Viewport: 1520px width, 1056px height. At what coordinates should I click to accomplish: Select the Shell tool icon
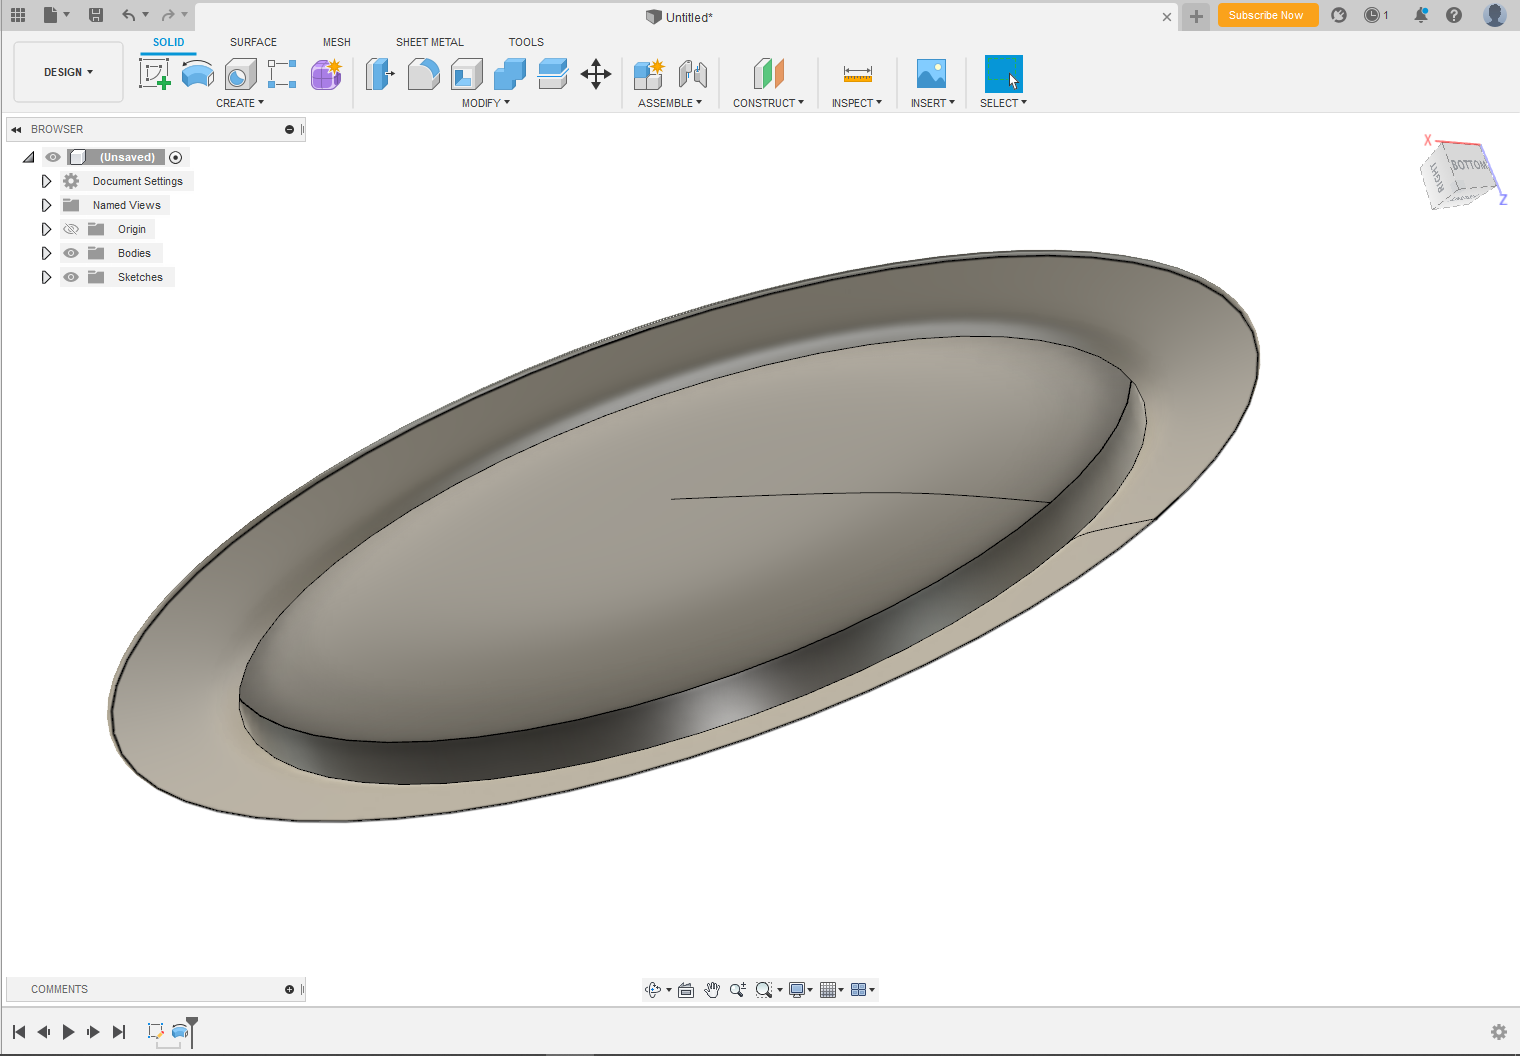click(x=467, y=74)
